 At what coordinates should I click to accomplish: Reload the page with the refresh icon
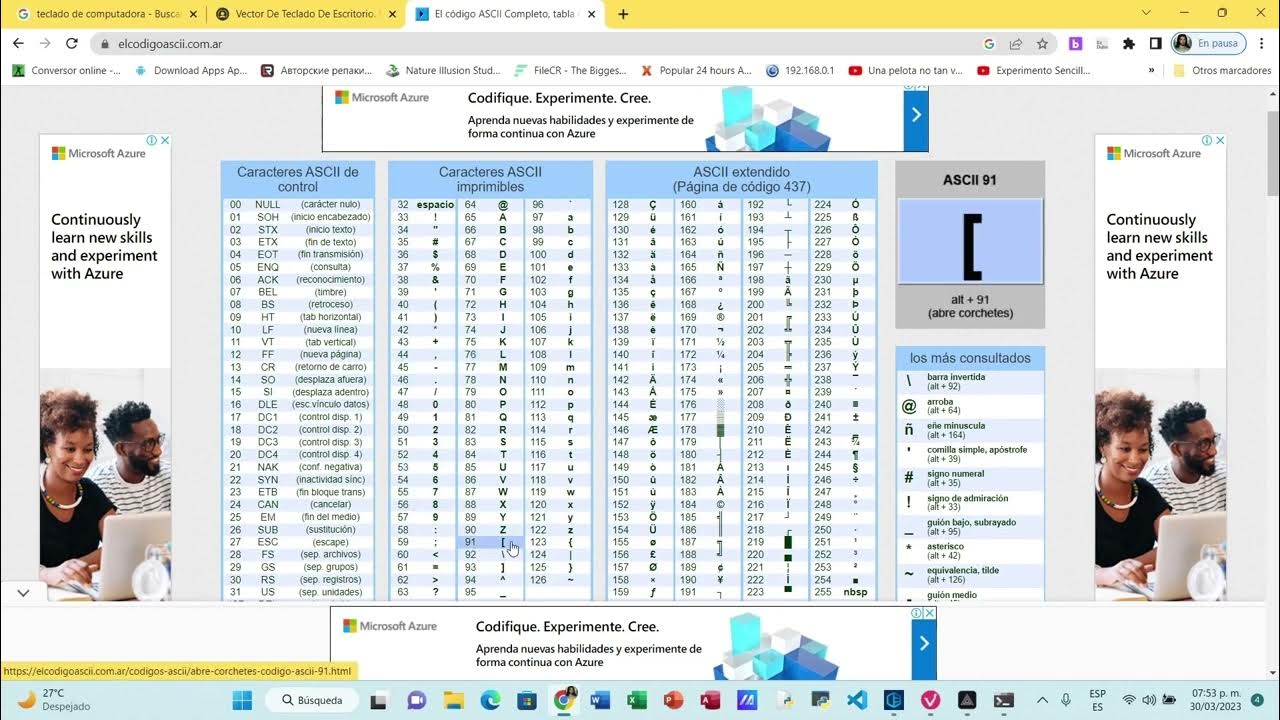(71, 44)
